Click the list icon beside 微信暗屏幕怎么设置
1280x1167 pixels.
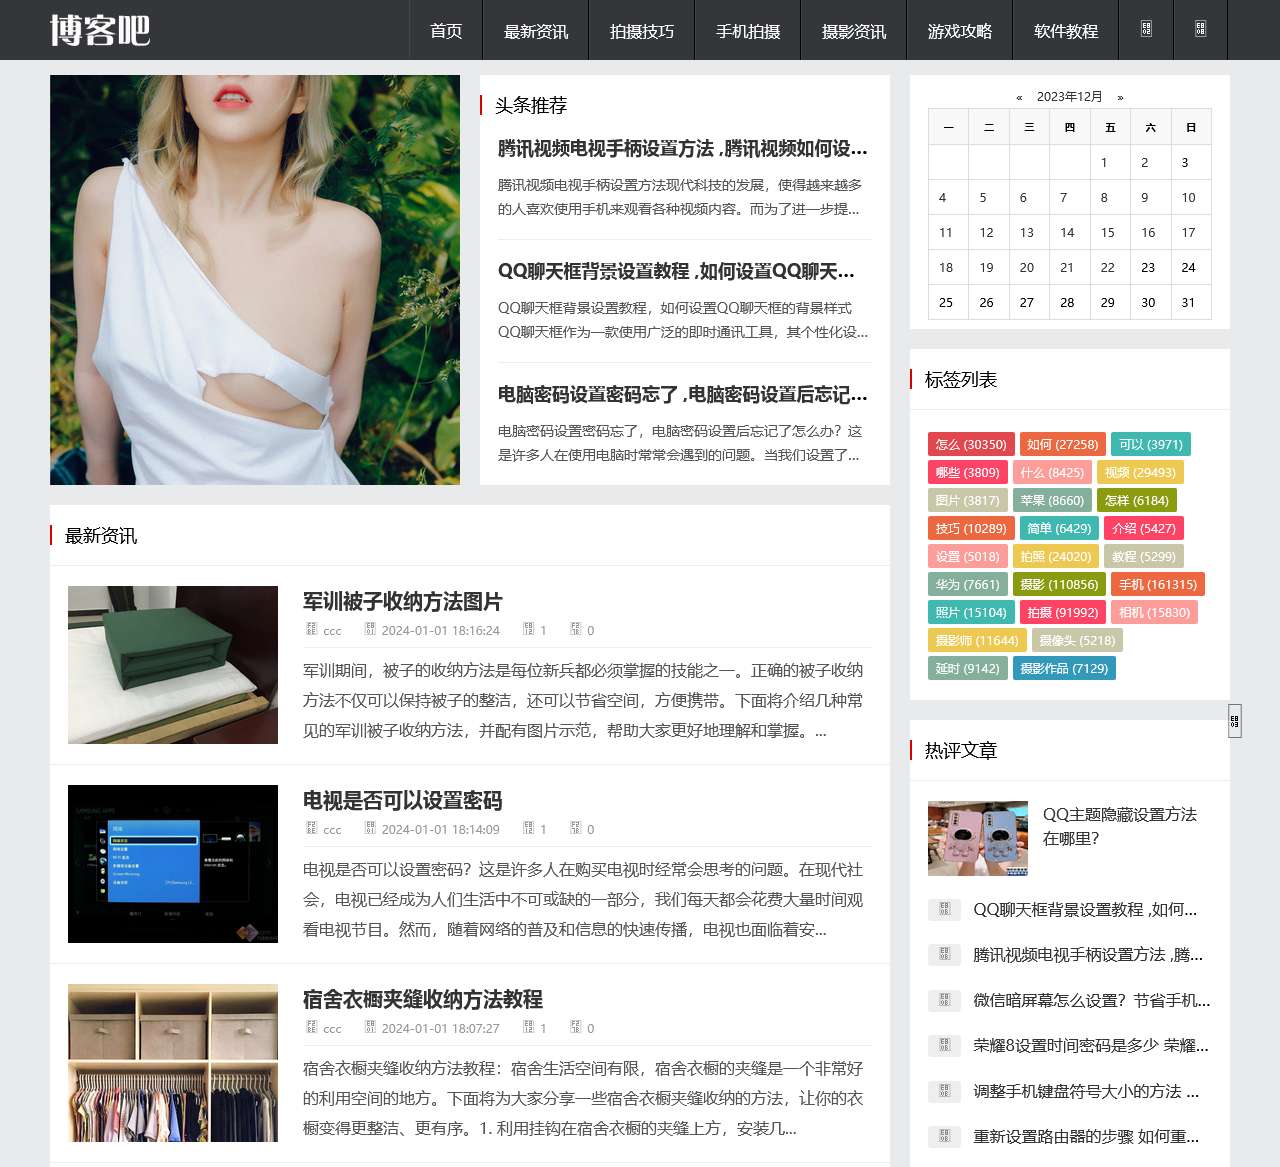click(944, 1000)
